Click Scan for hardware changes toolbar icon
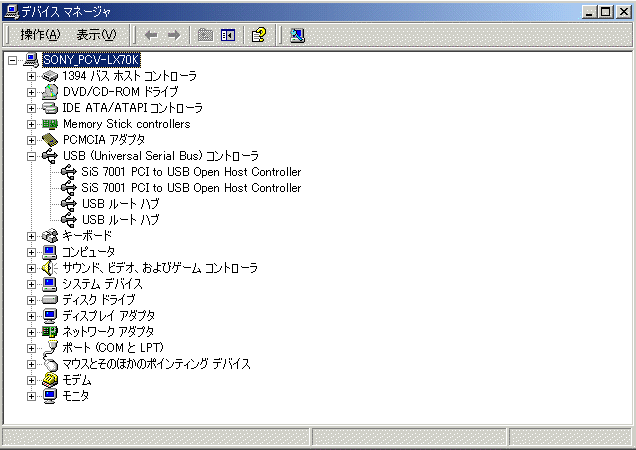This screenshot has width=636, height=450. [x=297, y=35]
